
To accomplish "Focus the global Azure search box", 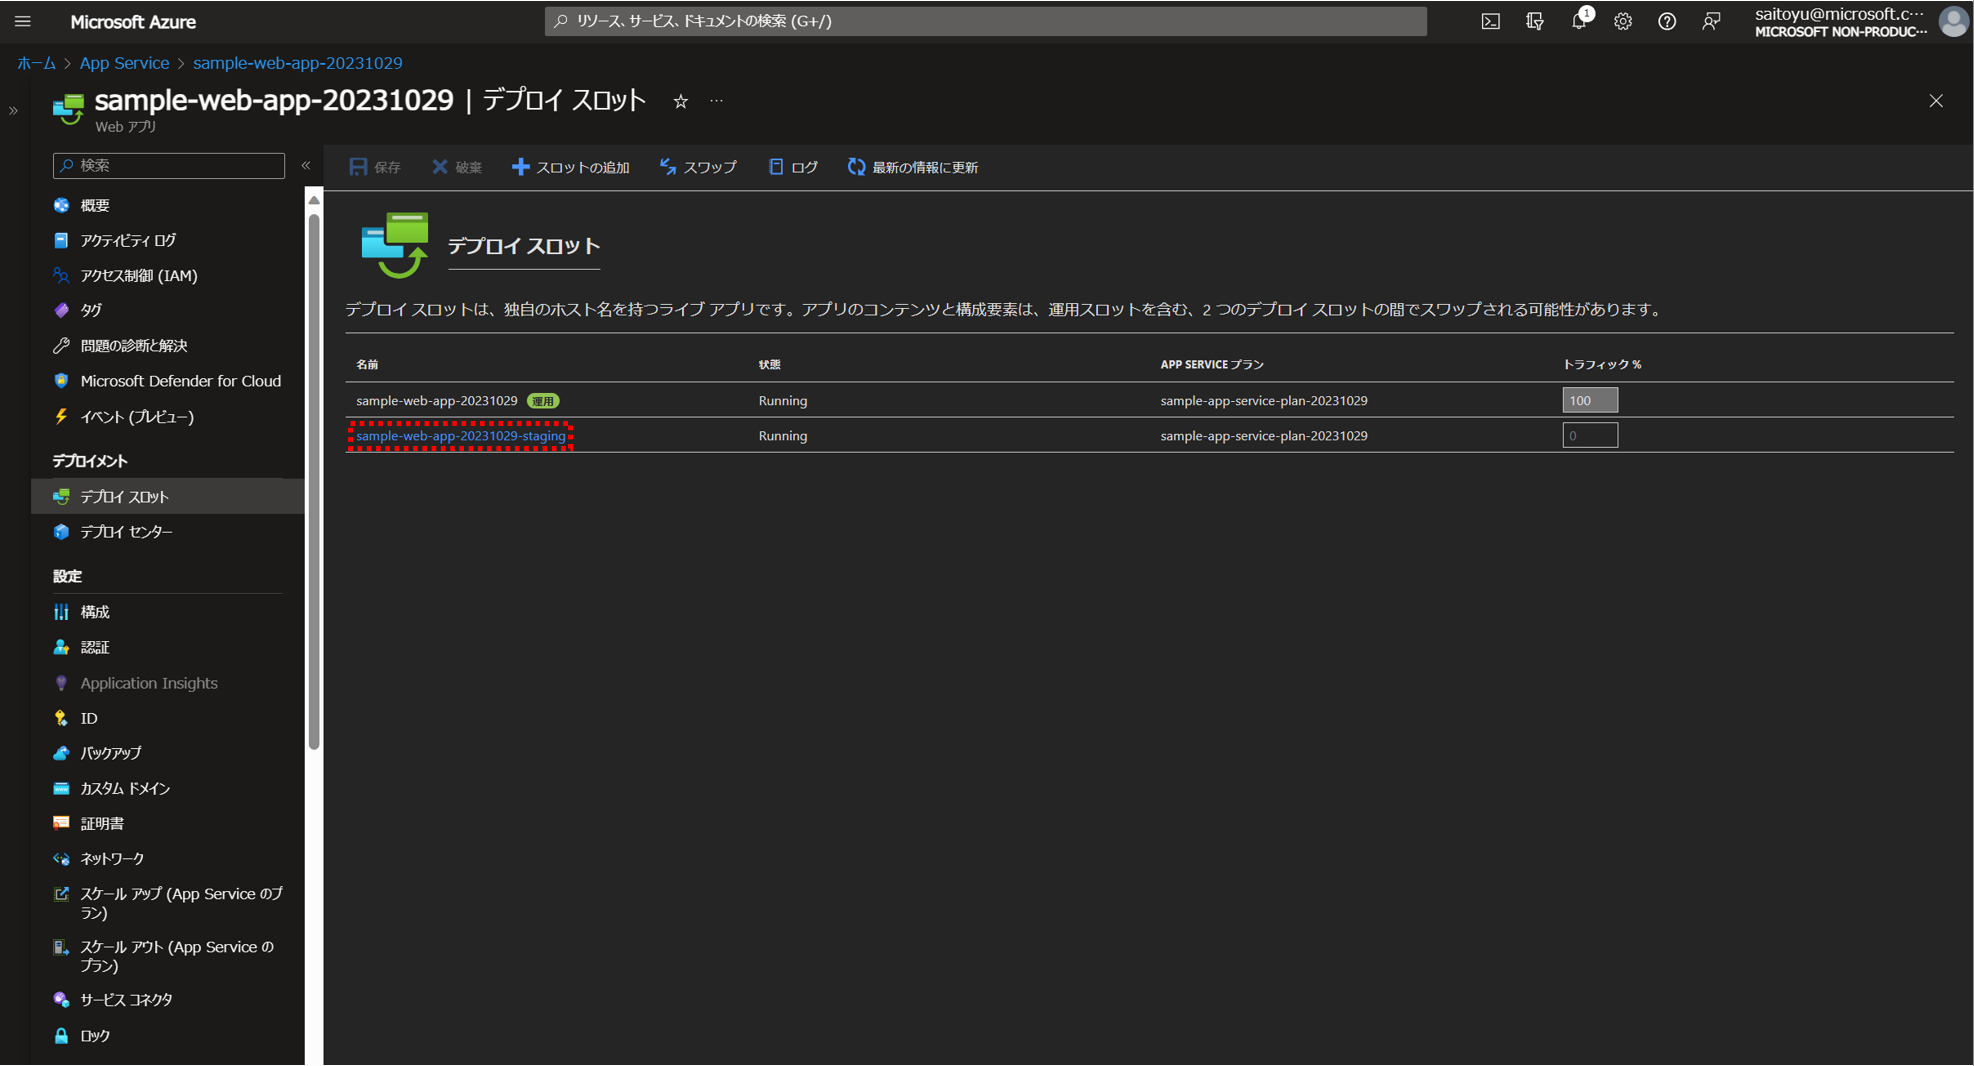I will 985,21.
